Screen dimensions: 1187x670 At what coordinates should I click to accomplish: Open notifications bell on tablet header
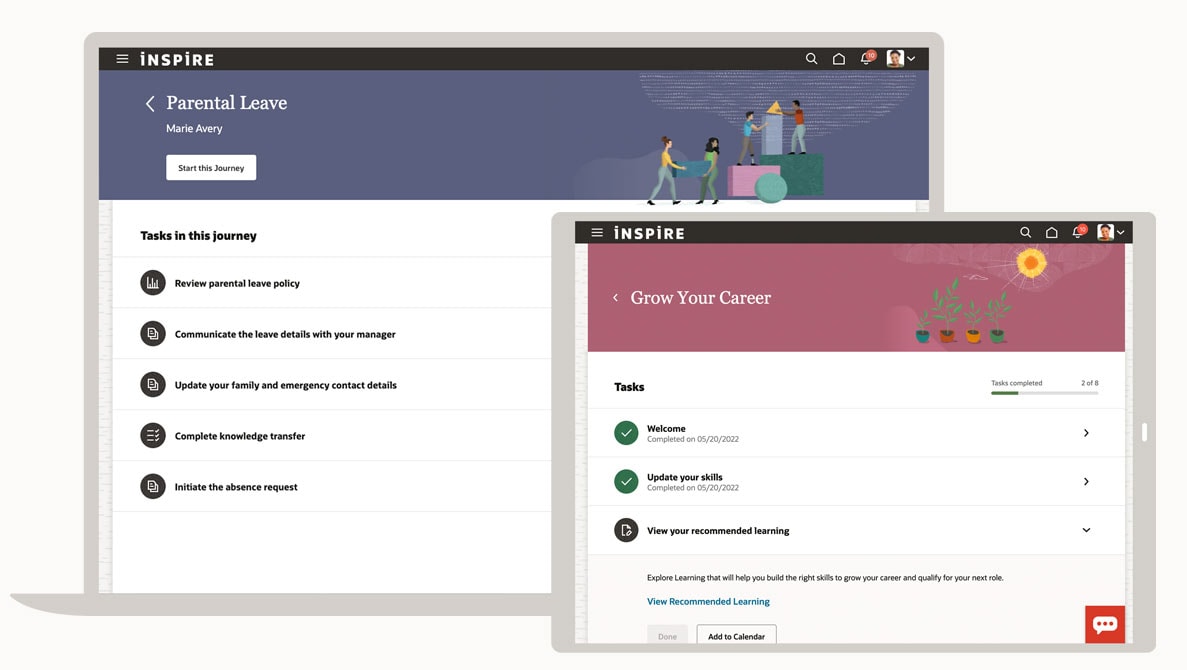tap(1078, 232)
